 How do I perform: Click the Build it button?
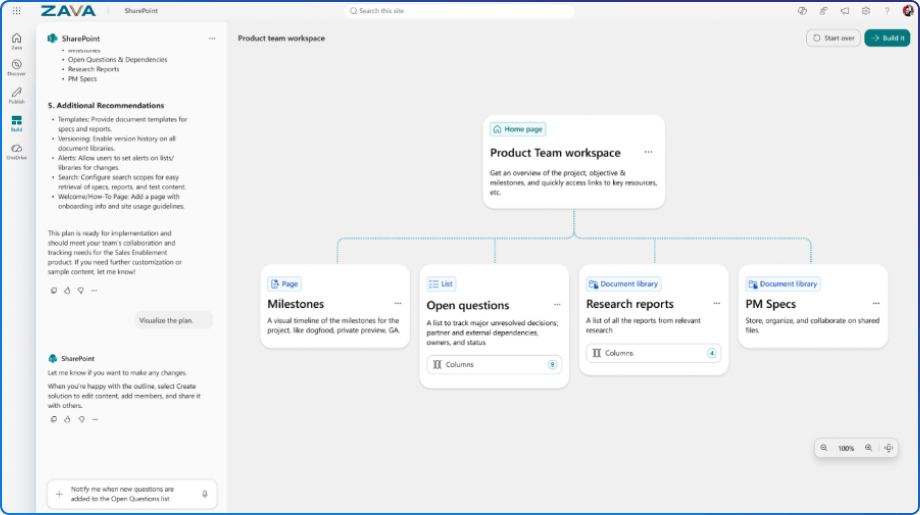(887, 38)
